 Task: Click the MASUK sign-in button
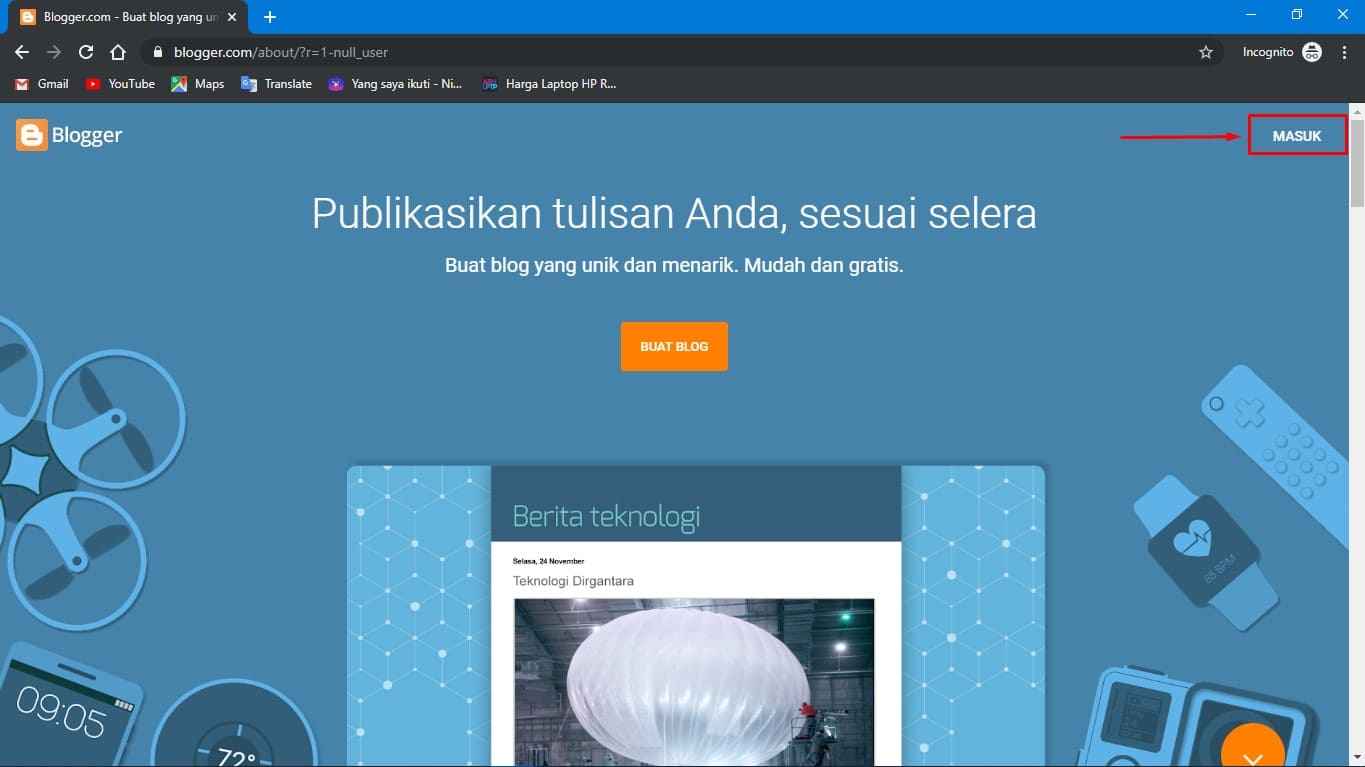pos(1297,136)
